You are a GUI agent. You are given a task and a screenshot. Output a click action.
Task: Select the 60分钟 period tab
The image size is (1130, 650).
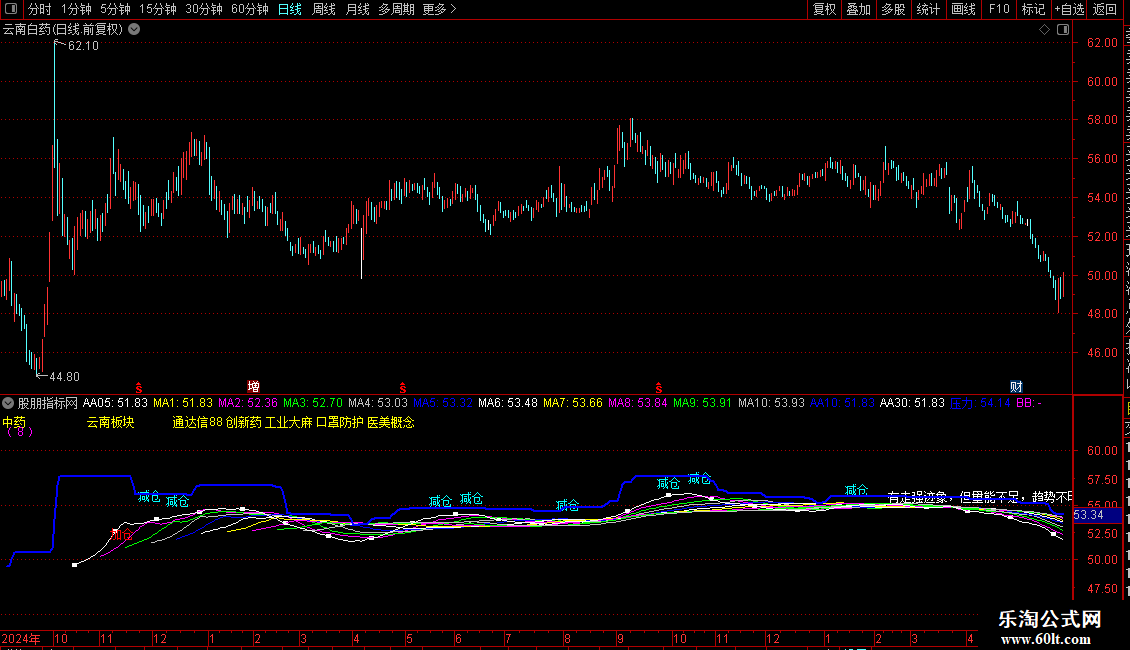pos(250,9)
